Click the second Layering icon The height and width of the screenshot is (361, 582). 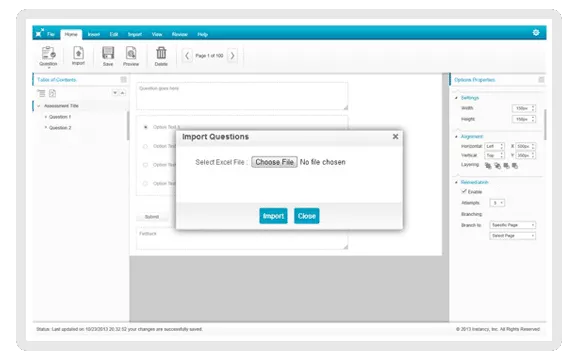tap(497, 165)
